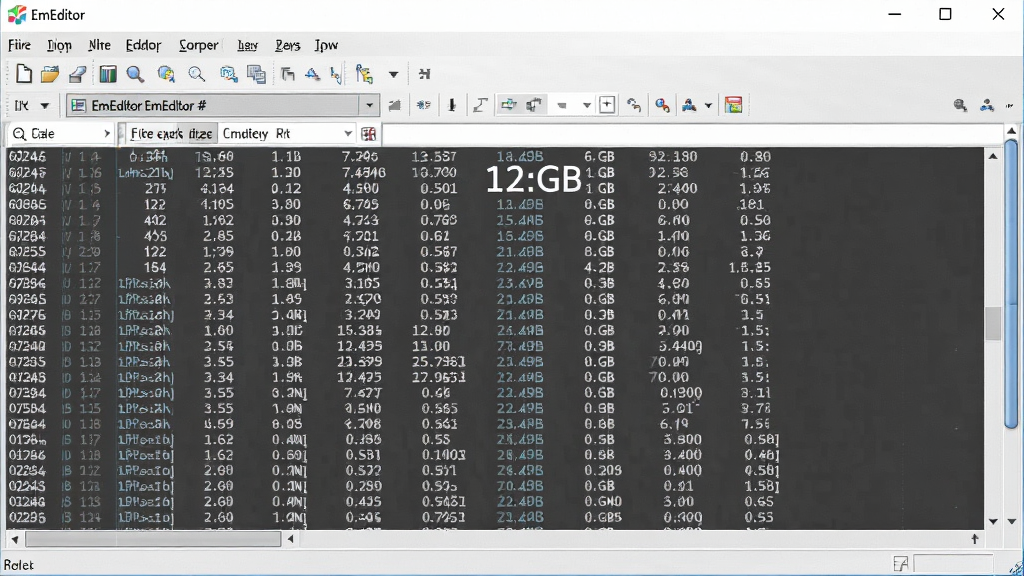Expand the leftmost dropdown in second toolbar
The width and height of the screenshot is (1024, 576).
pyautogui.click(x=44, y=106)
